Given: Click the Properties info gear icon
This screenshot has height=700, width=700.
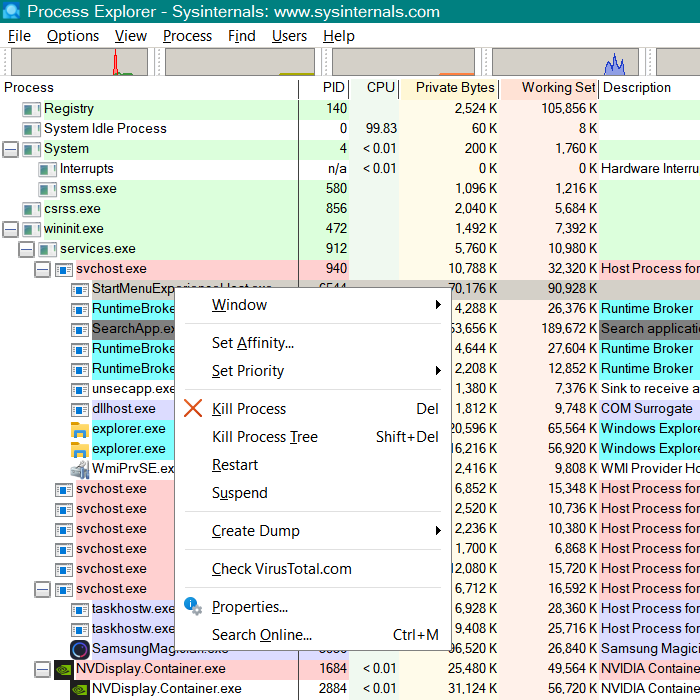Looking at the screenshot, I should [x=193, y=606].
